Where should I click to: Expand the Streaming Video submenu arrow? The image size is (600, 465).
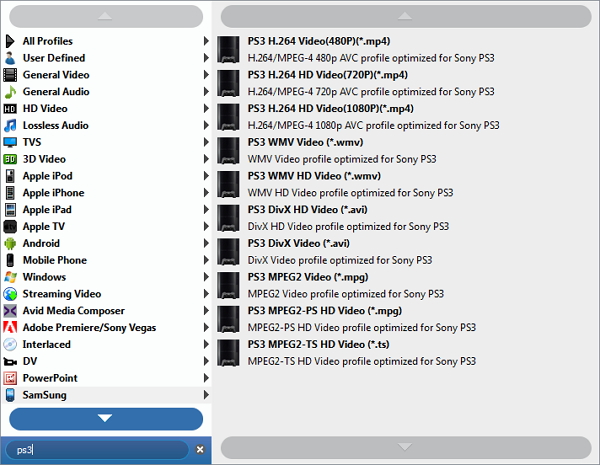pyautogui.click(x=206, y=294)
